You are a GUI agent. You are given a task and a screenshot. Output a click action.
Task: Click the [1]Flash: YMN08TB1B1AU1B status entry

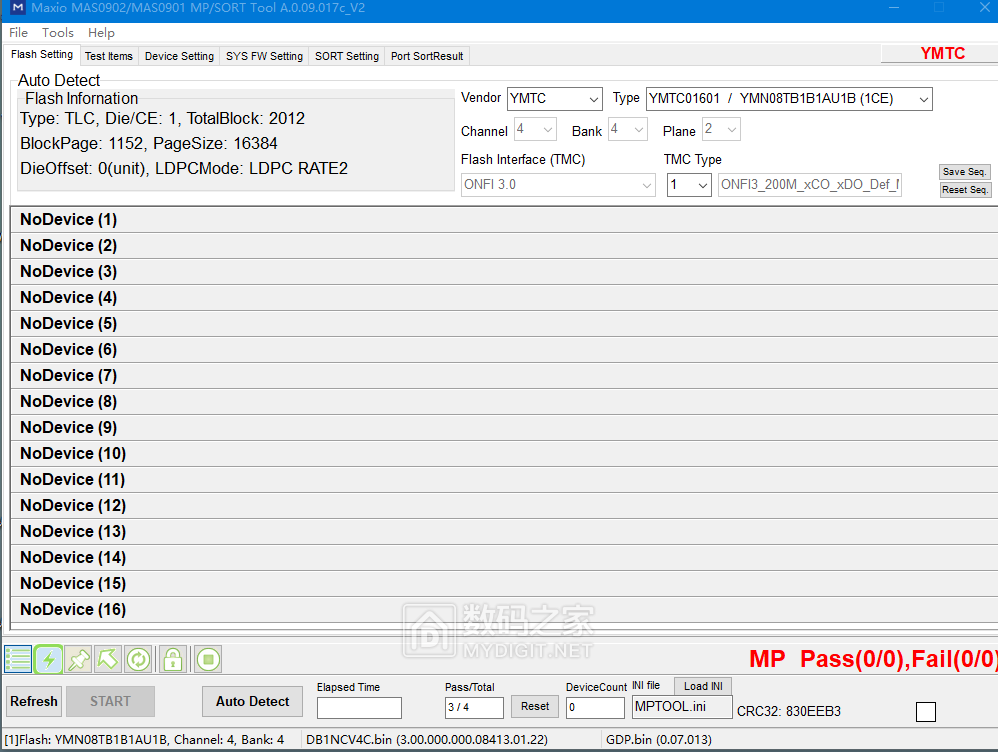coord(144,740)
